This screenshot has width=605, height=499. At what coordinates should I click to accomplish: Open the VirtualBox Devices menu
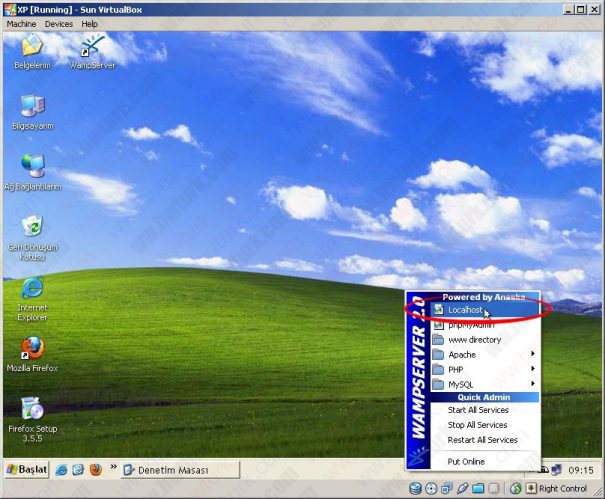click(x=59, y=24)
